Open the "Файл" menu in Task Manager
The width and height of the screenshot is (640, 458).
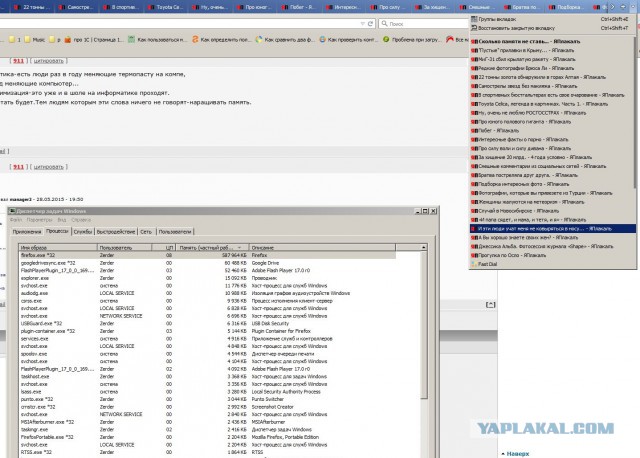tap(16, 220)
